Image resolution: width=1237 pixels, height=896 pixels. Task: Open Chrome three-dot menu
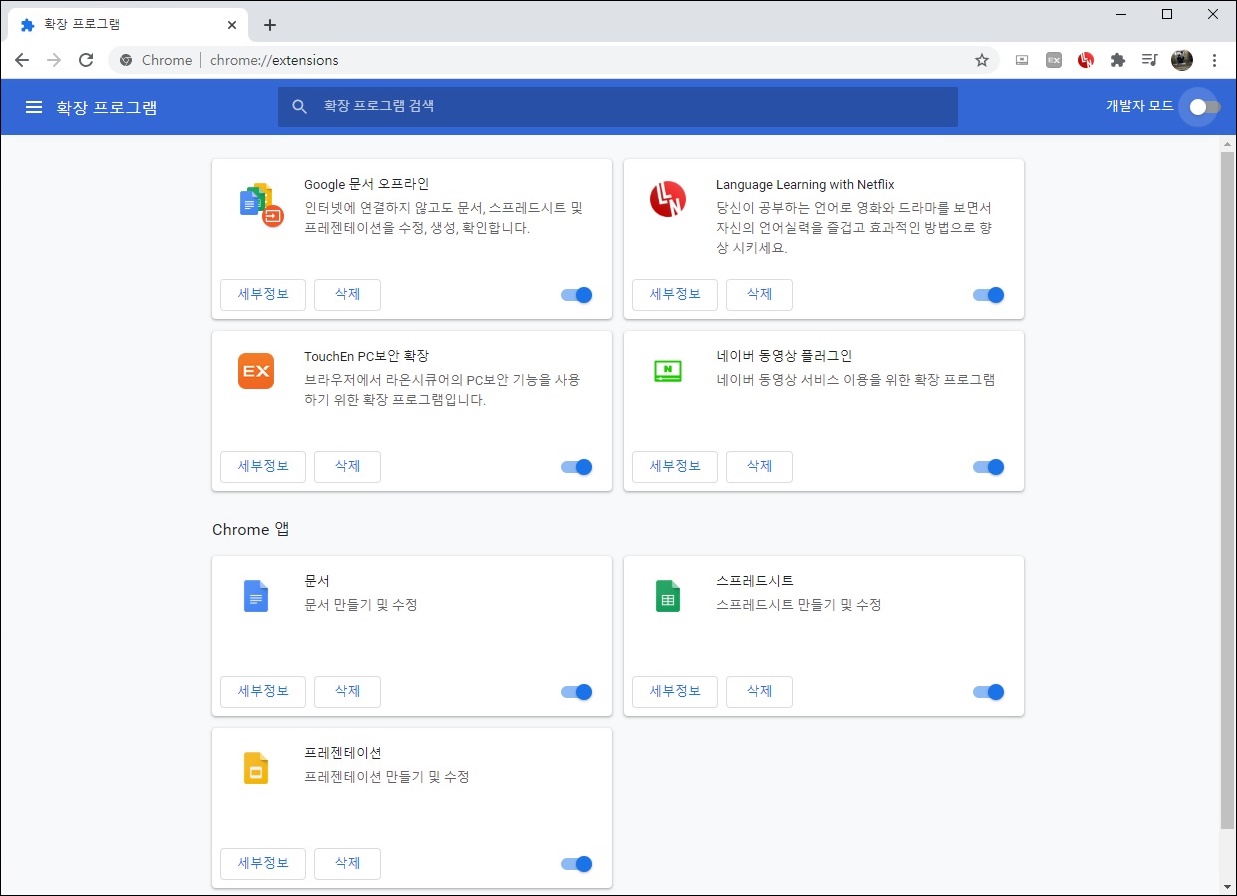pyautogui.click(x=1214, y=60)
